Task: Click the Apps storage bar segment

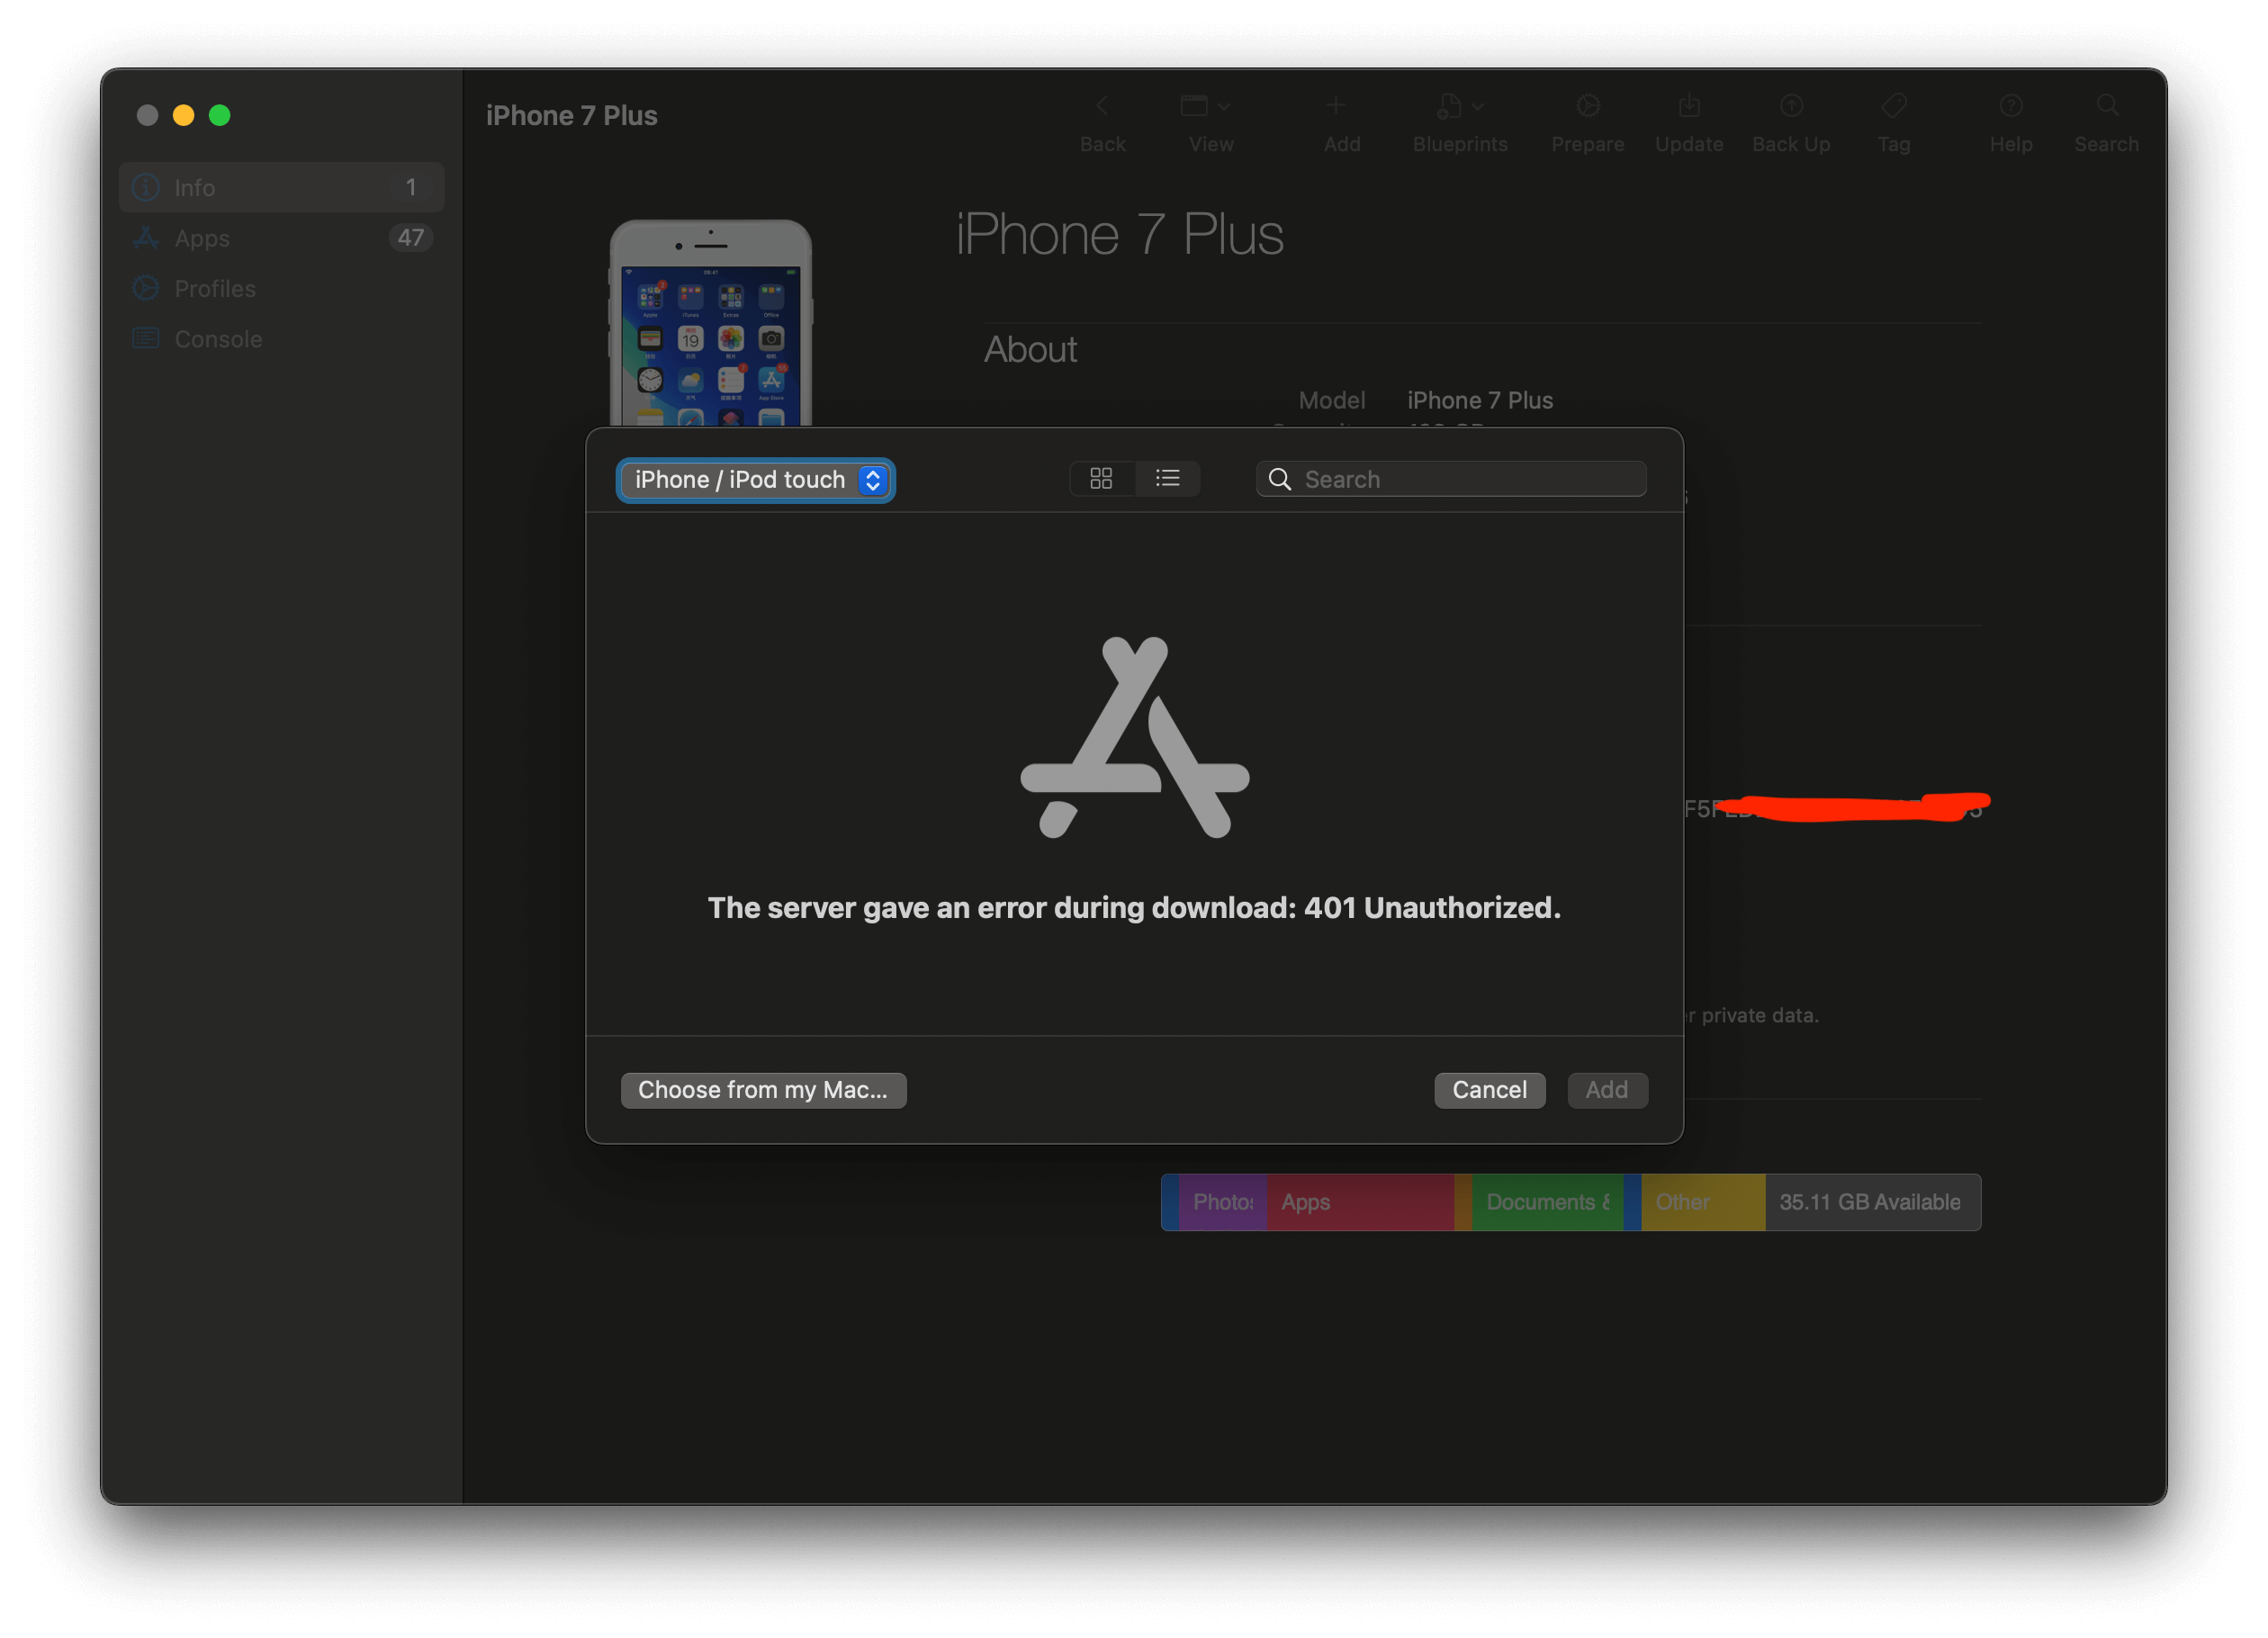Action: pyautogui.click(x=1359, y=1202)
